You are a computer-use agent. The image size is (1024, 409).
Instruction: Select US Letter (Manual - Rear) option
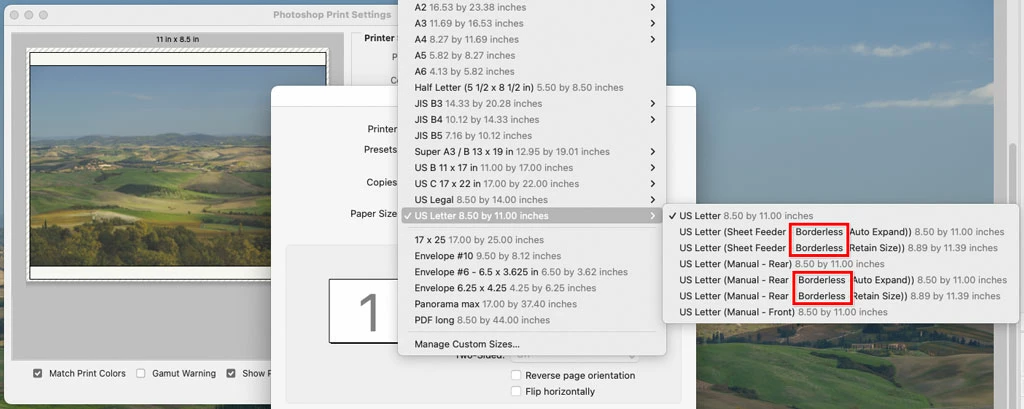pyautogui.click(x=840, y=264)
